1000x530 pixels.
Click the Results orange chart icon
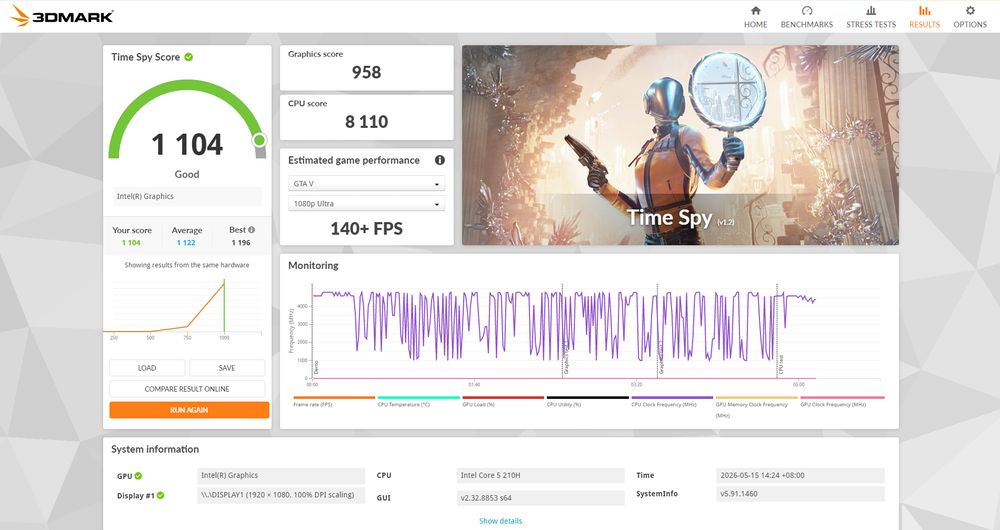click(x=924, y=10)
